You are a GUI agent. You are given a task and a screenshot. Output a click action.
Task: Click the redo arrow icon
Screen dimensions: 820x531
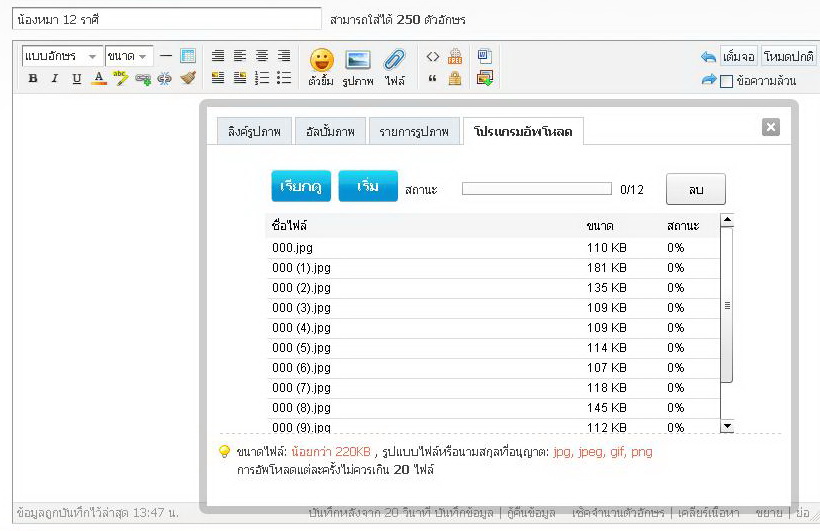709,80
